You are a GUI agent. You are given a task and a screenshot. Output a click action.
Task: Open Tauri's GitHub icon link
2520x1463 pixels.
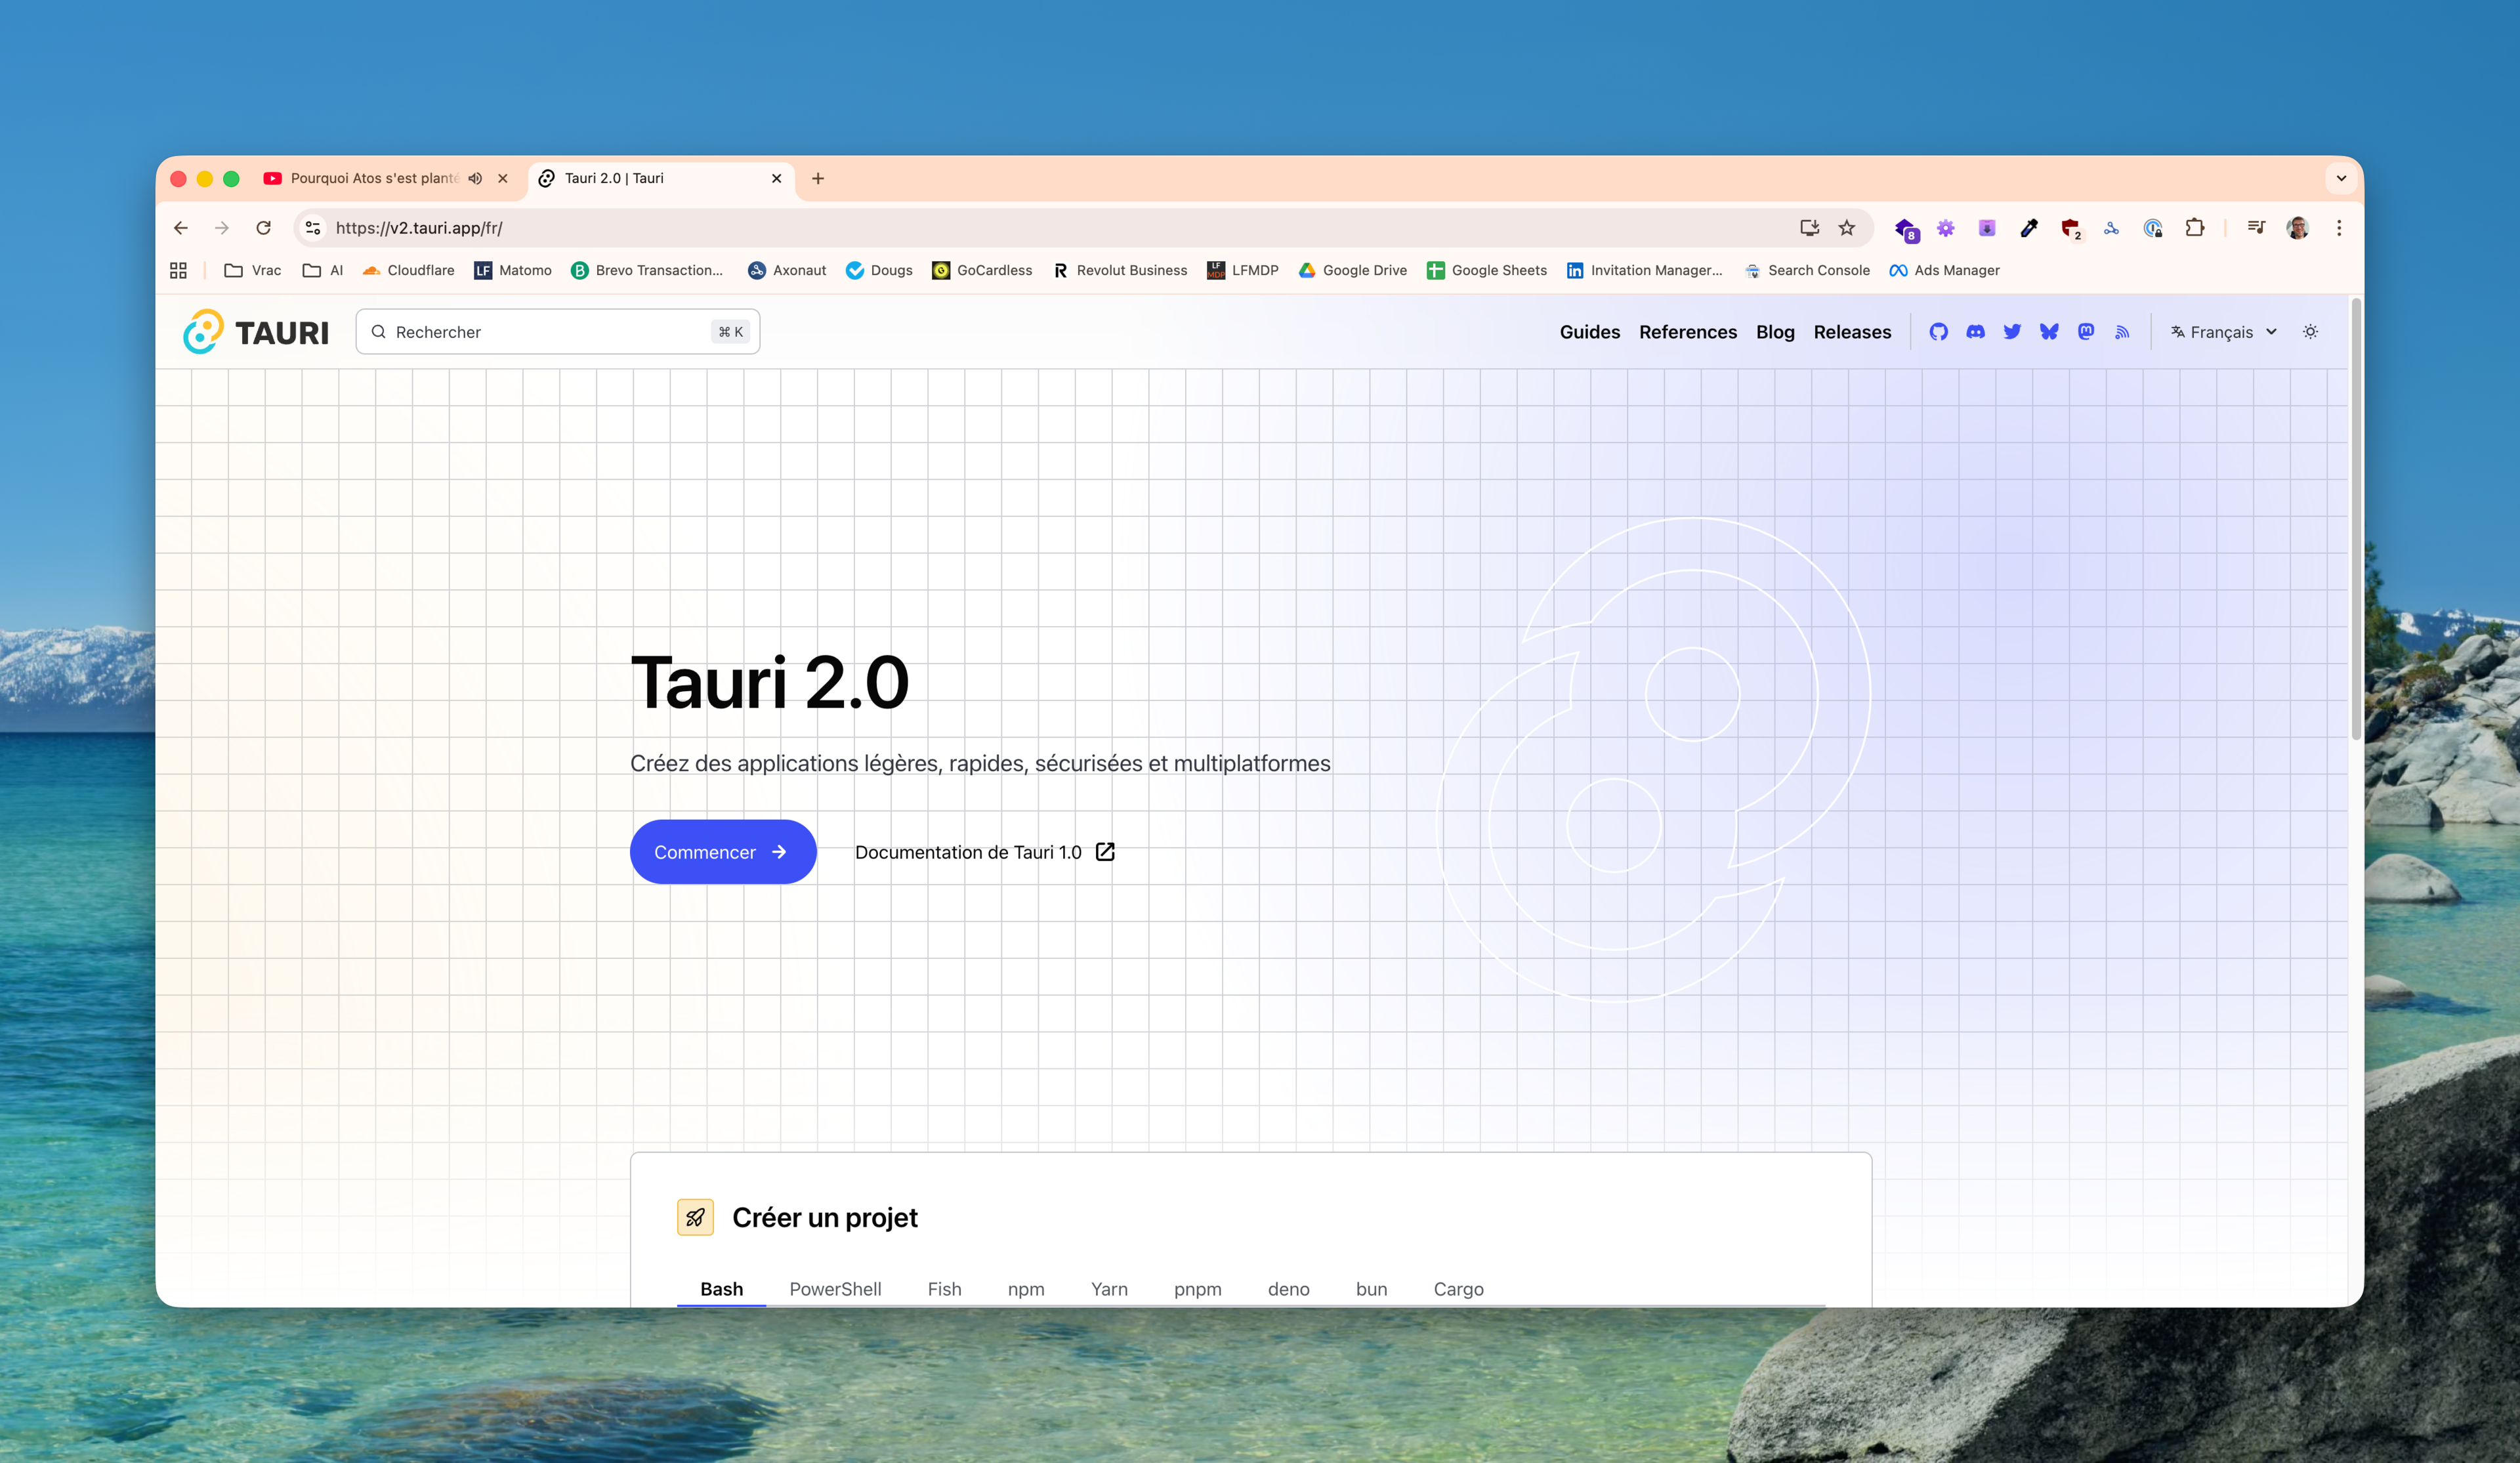point(1938,332)
